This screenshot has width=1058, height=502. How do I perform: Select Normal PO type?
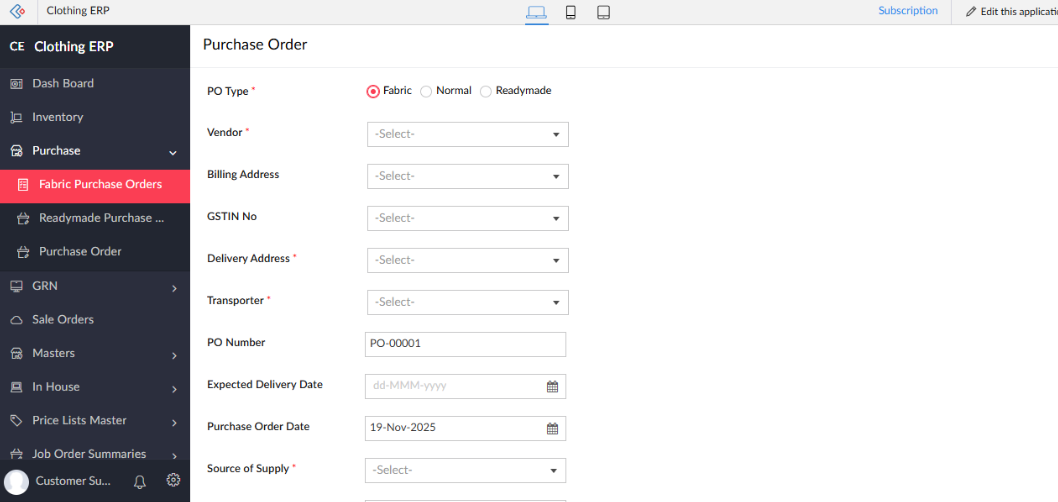click(426, 91)
